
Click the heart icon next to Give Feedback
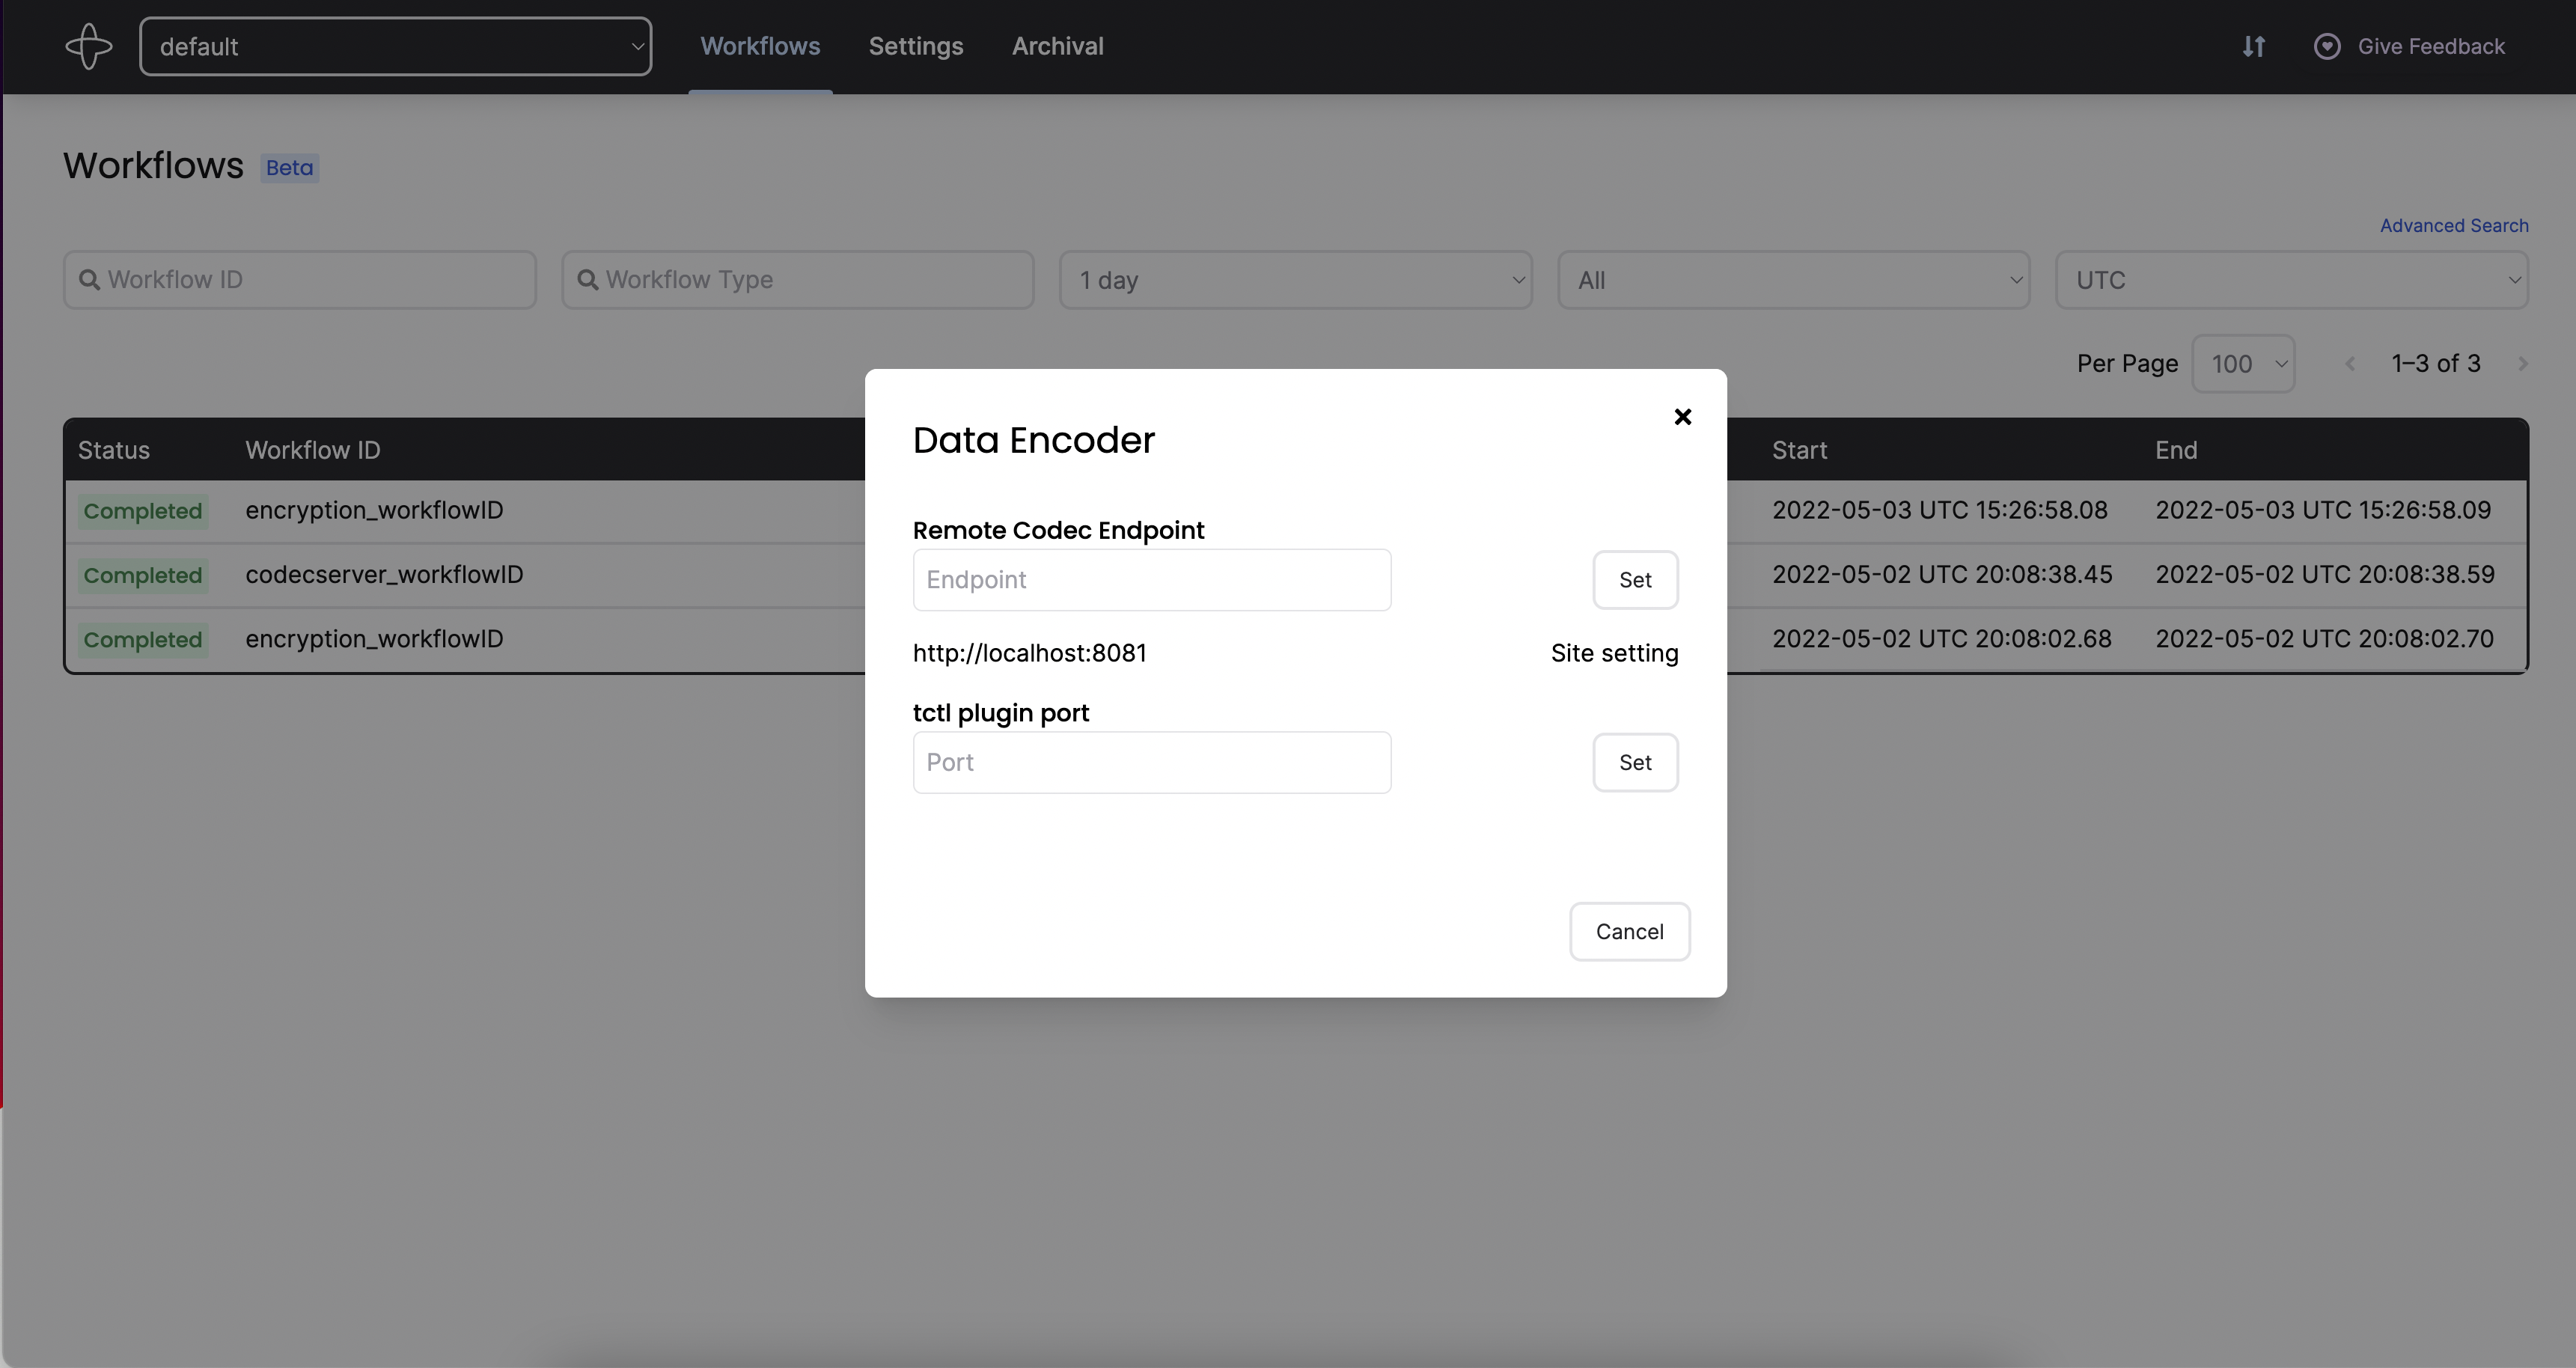pyautogui.click(x=2328, y=46)
